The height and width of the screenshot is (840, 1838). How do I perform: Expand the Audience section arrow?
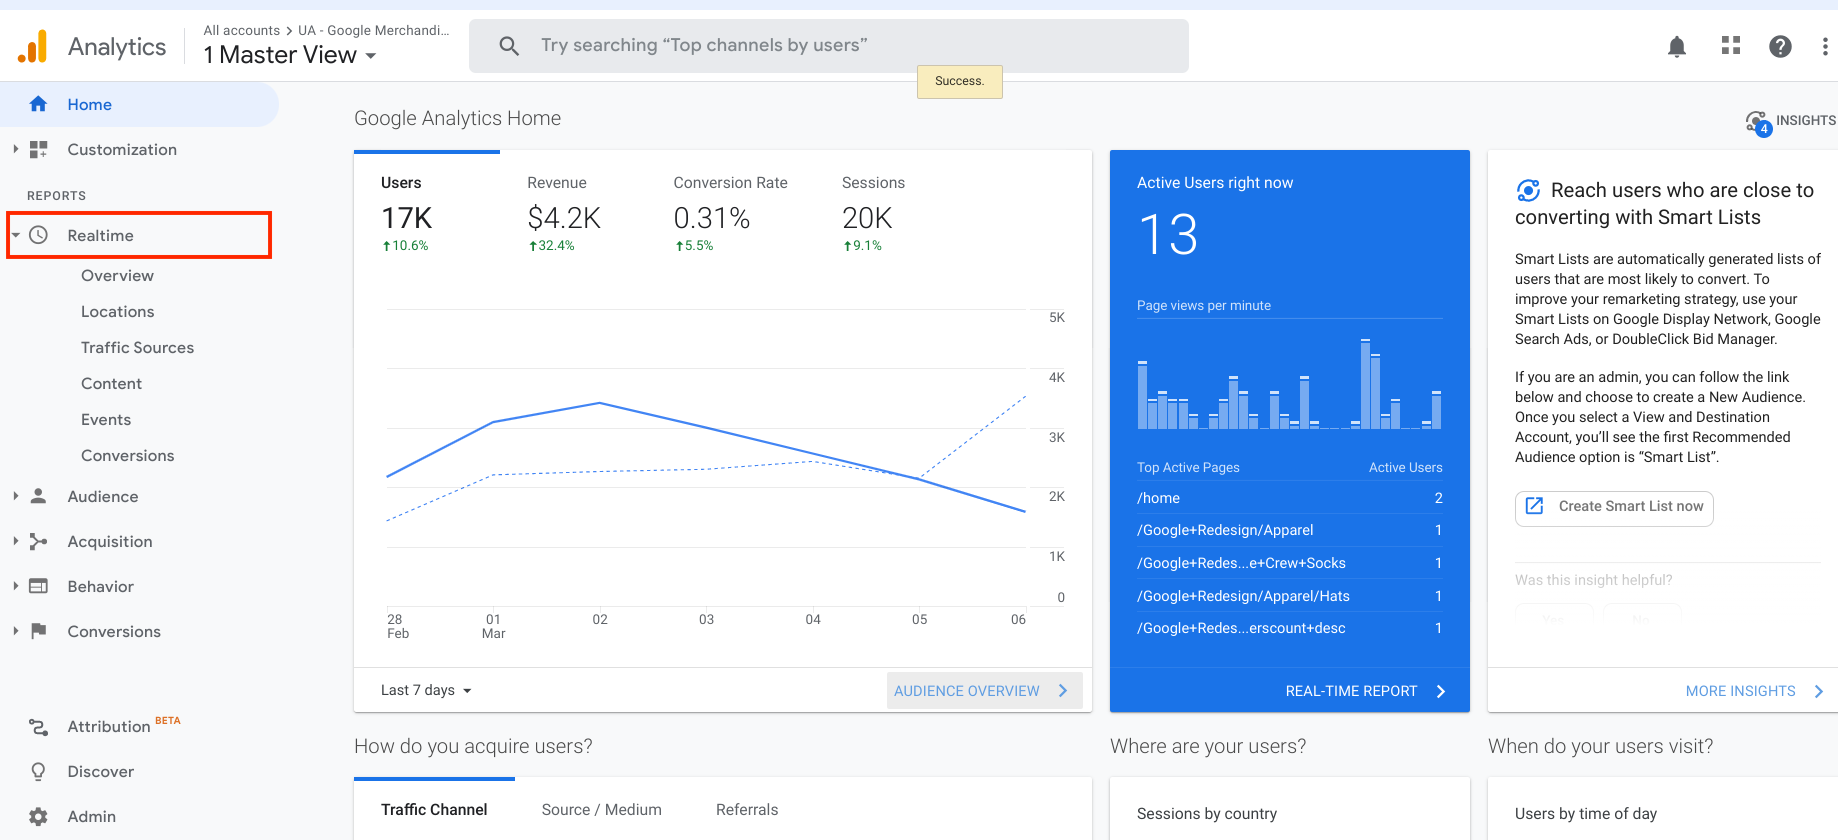[16, 496]
